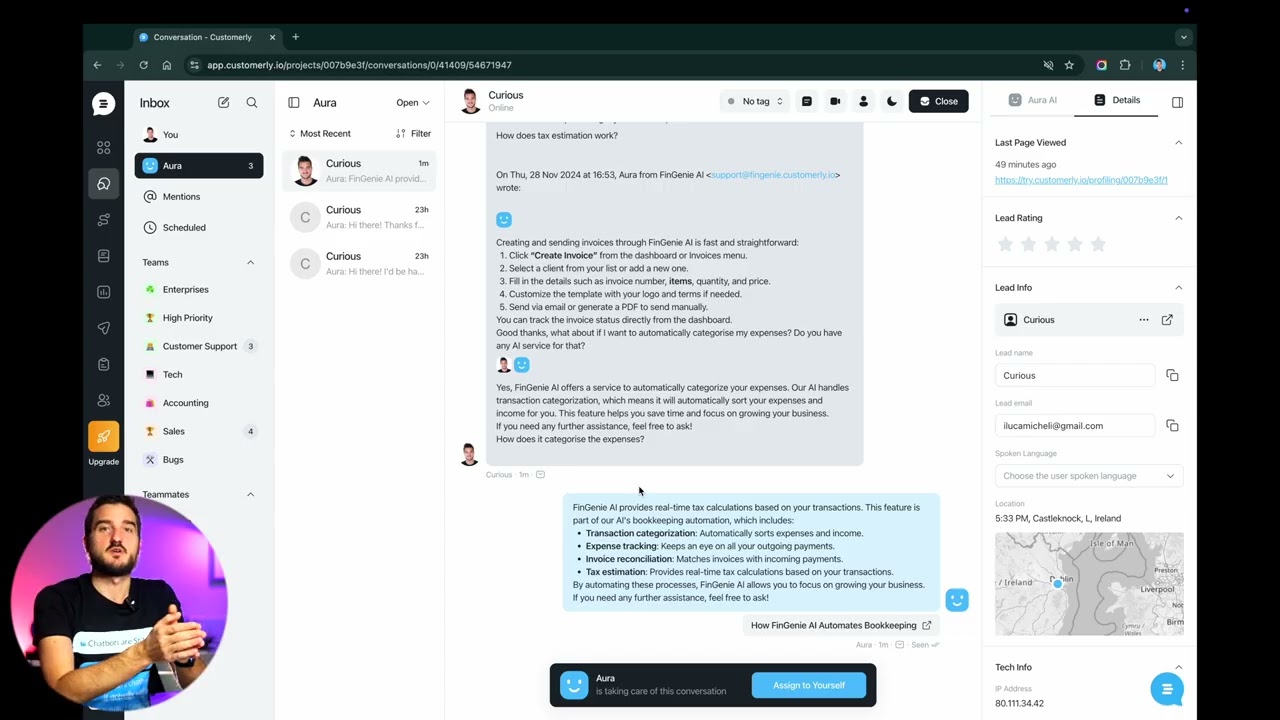Open the No tag dropdown
The image size is (1280, 720).
point(755,101)
